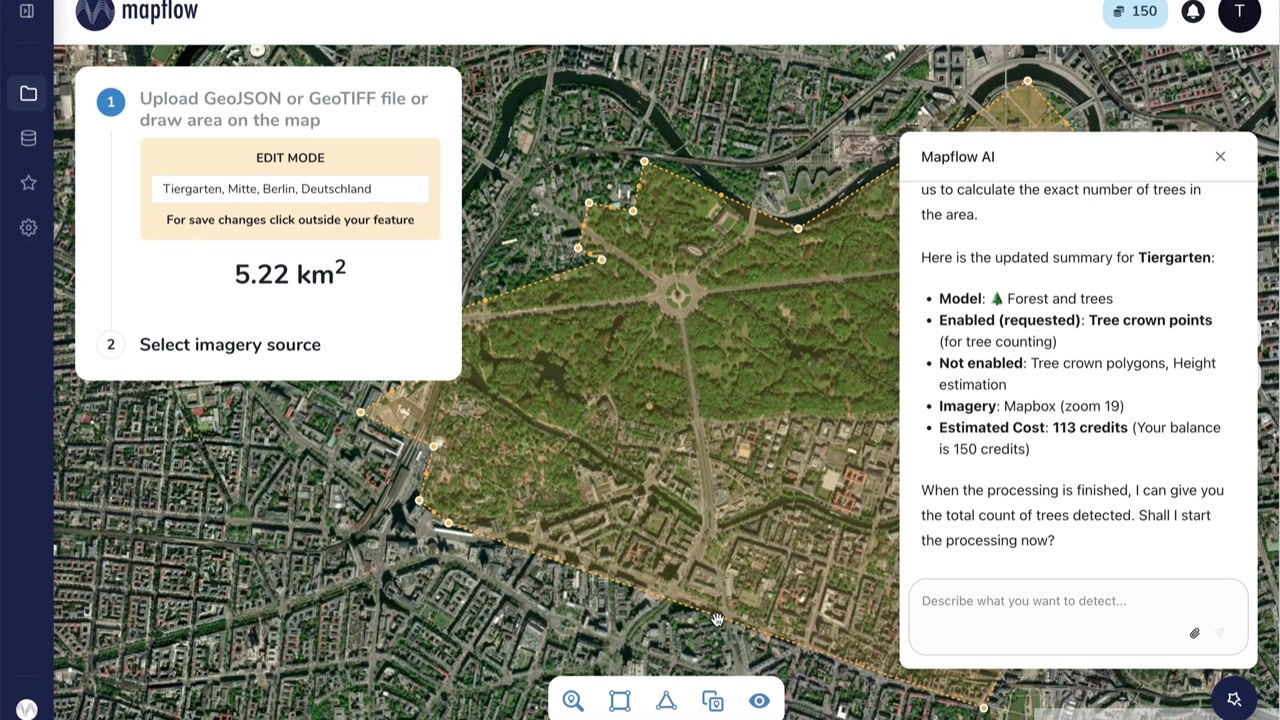Select the draw polygon triangle tool
The image size is (1280, 720).
point(666,701)
